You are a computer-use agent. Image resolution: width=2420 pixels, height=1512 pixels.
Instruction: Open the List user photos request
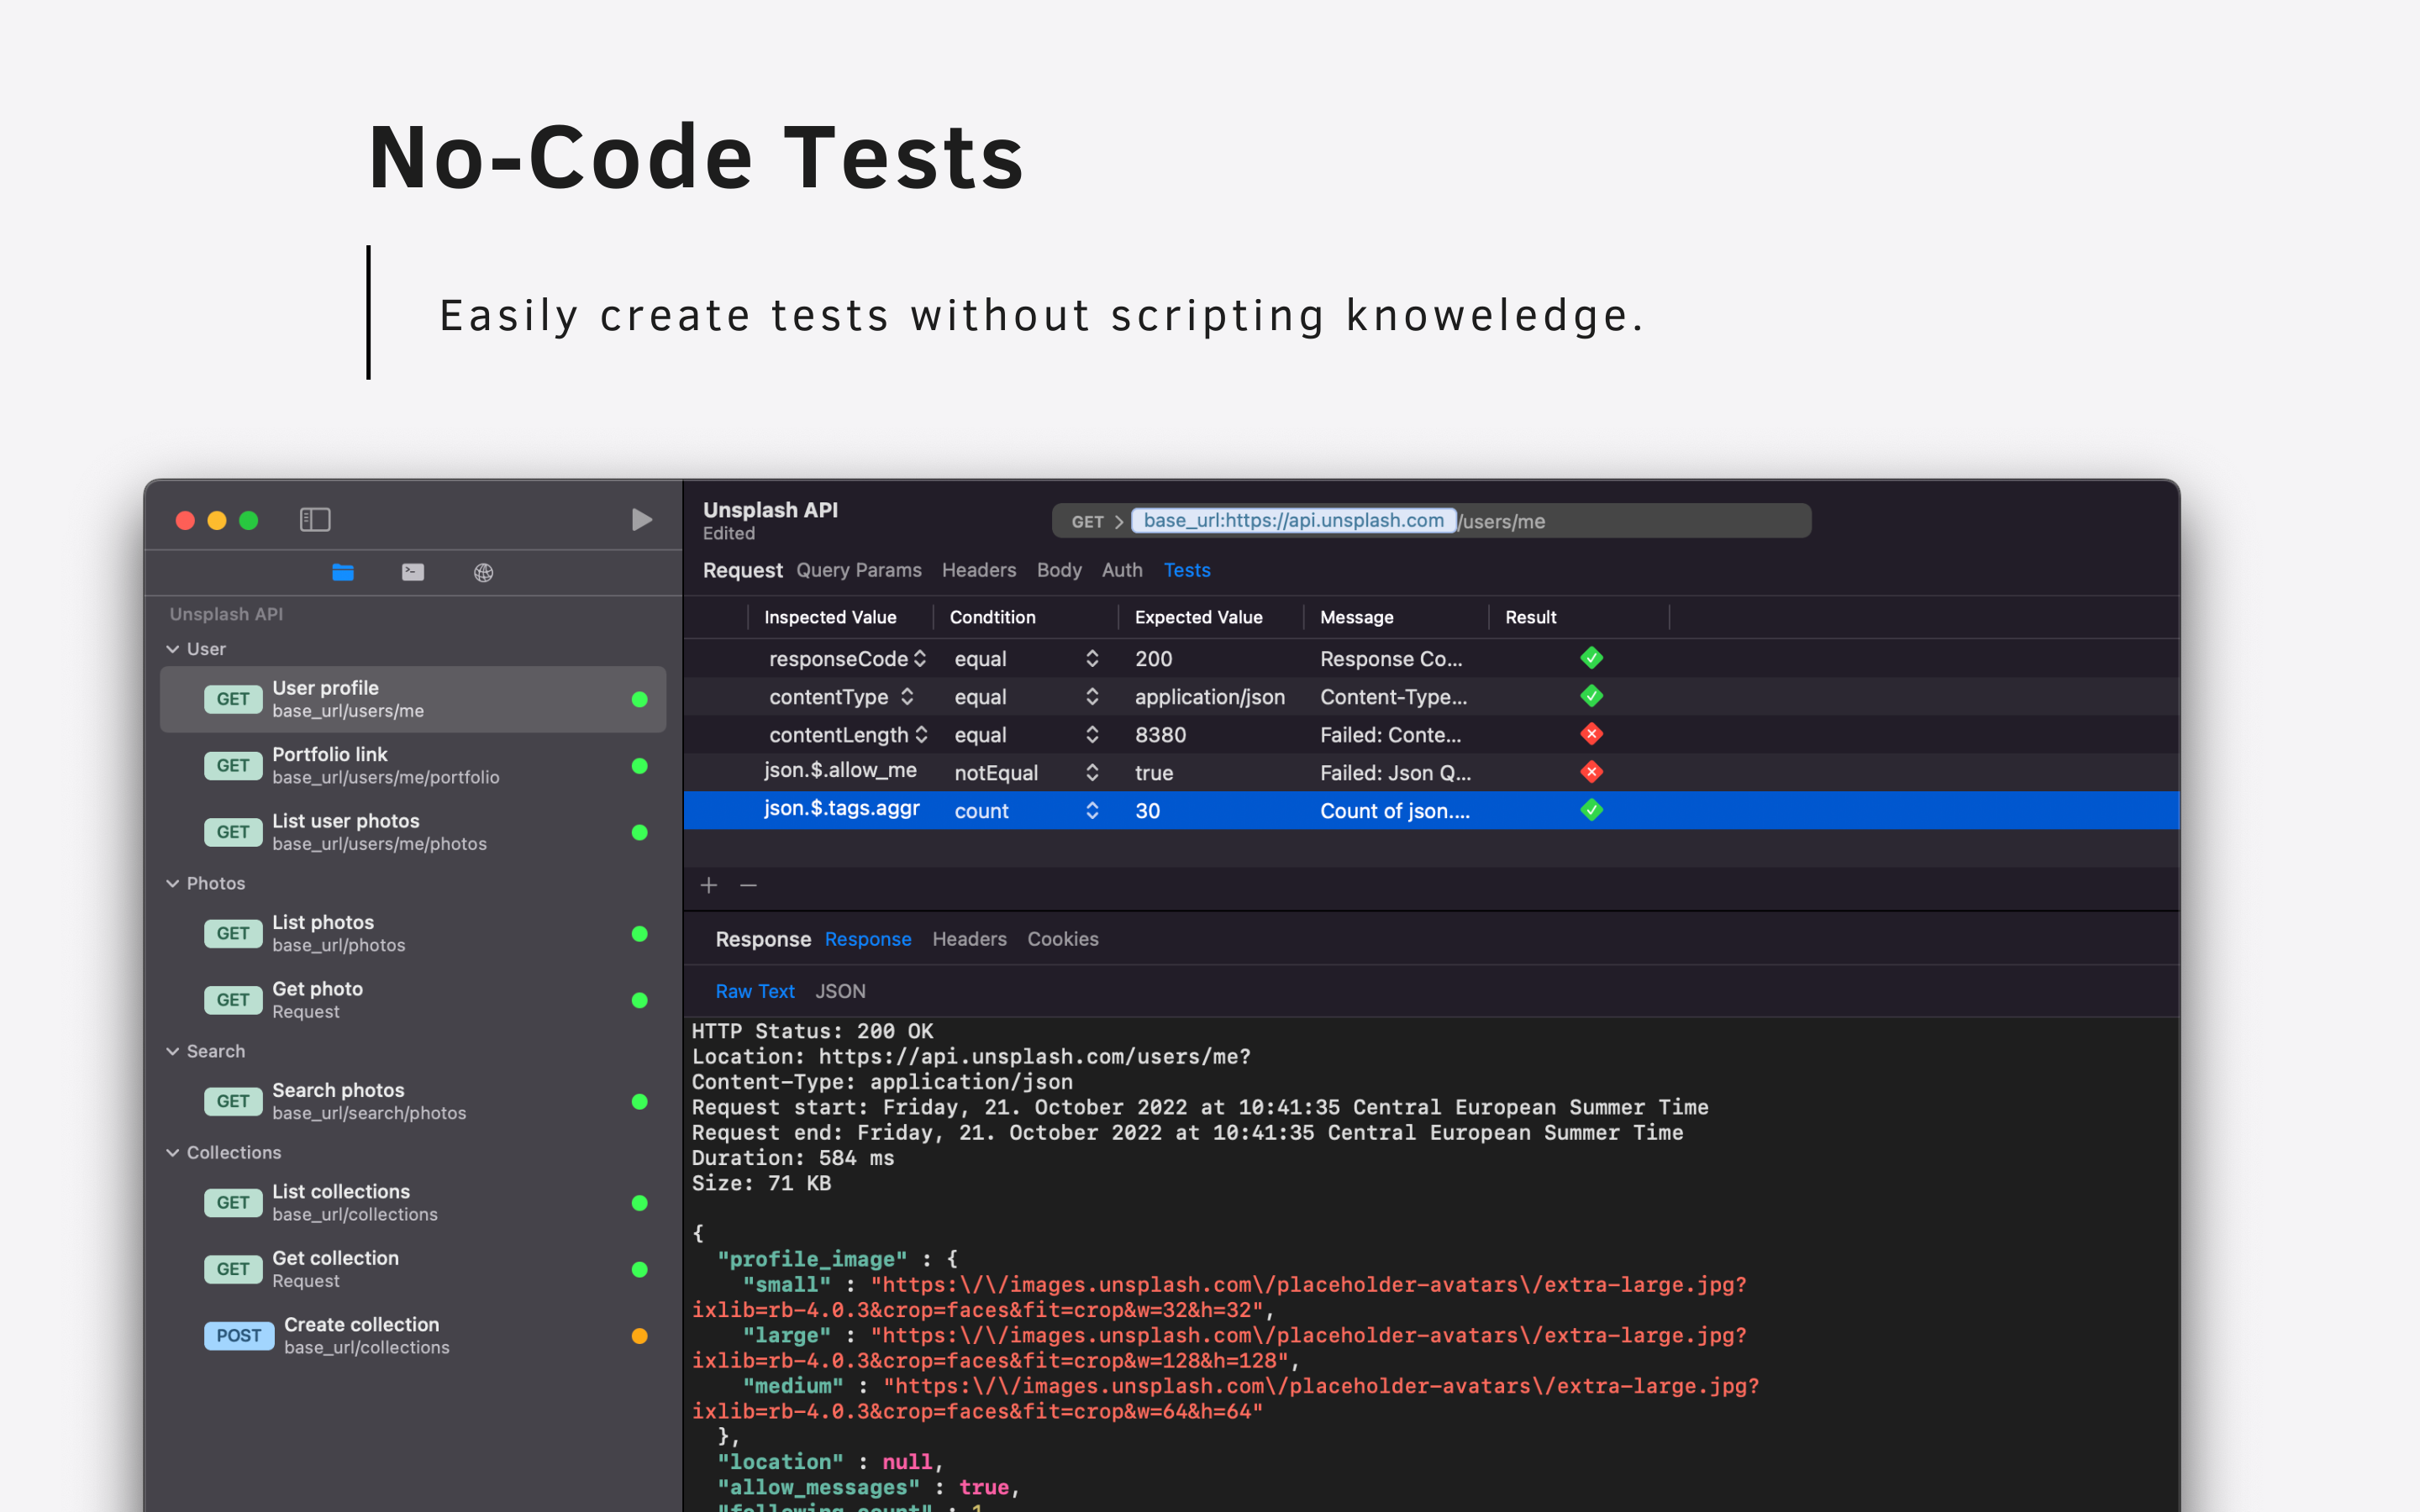413,832
